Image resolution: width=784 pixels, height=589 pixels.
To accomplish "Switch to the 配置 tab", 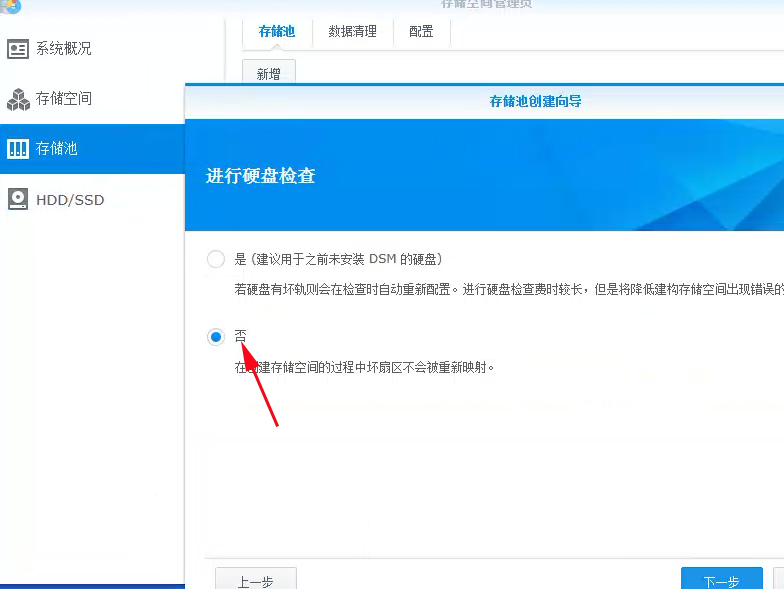I will point(421,32).
